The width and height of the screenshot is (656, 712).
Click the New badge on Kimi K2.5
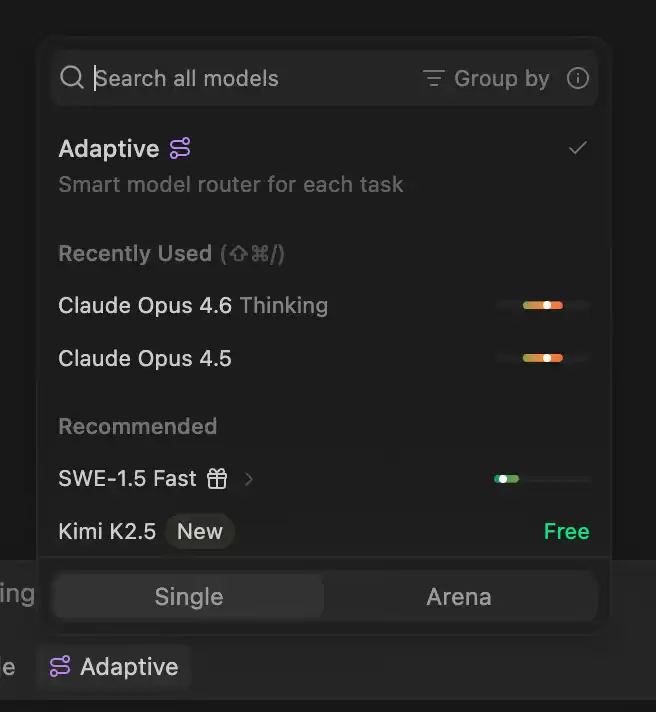(x=200, y=531)
